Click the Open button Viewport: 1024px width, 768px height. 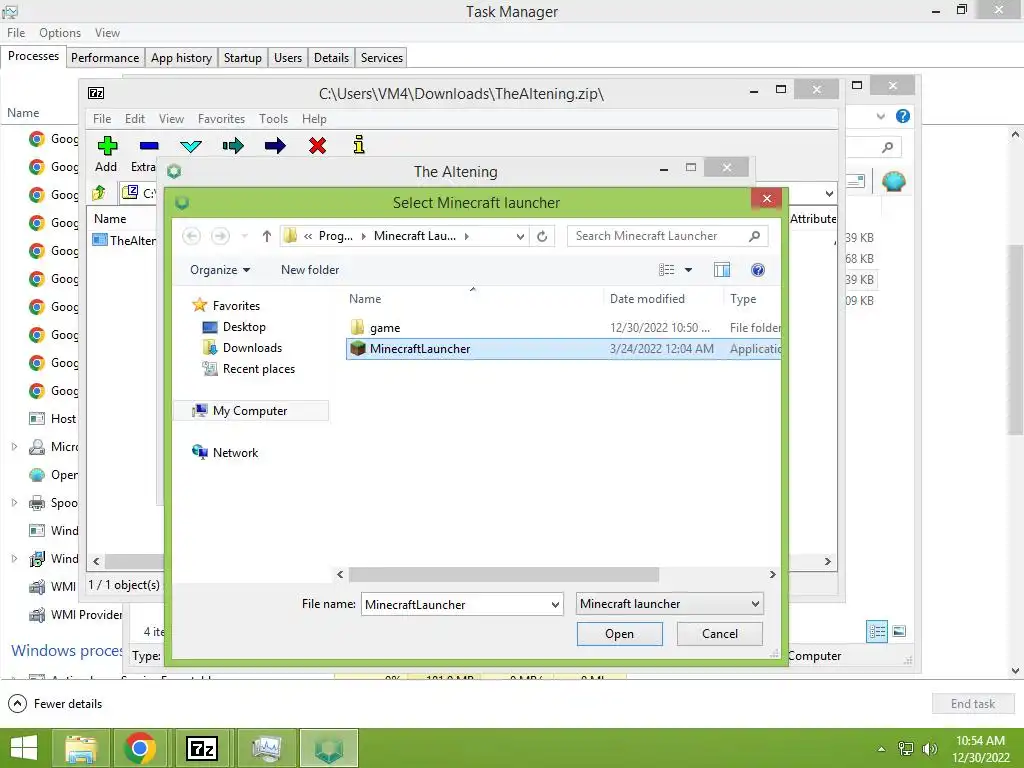point(619,633)
